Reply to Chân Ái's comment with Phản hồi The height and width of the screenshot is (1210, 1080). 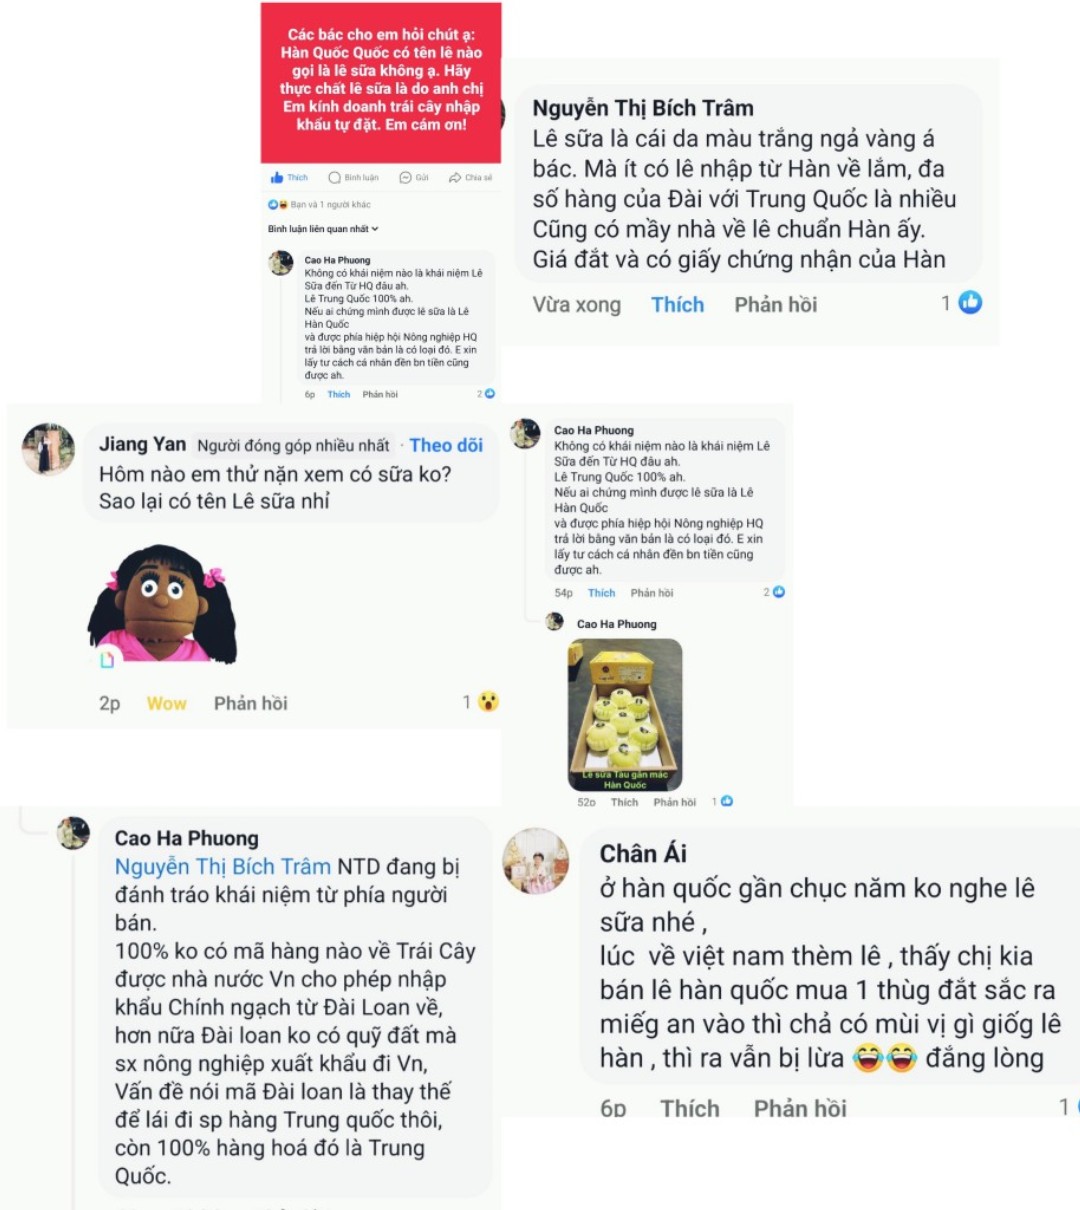click(800, 1108)
